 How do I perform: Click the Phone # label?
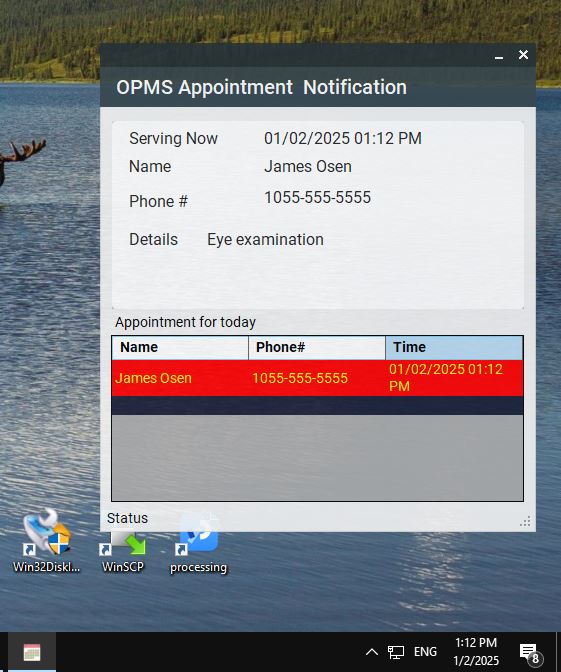point(159,201)
